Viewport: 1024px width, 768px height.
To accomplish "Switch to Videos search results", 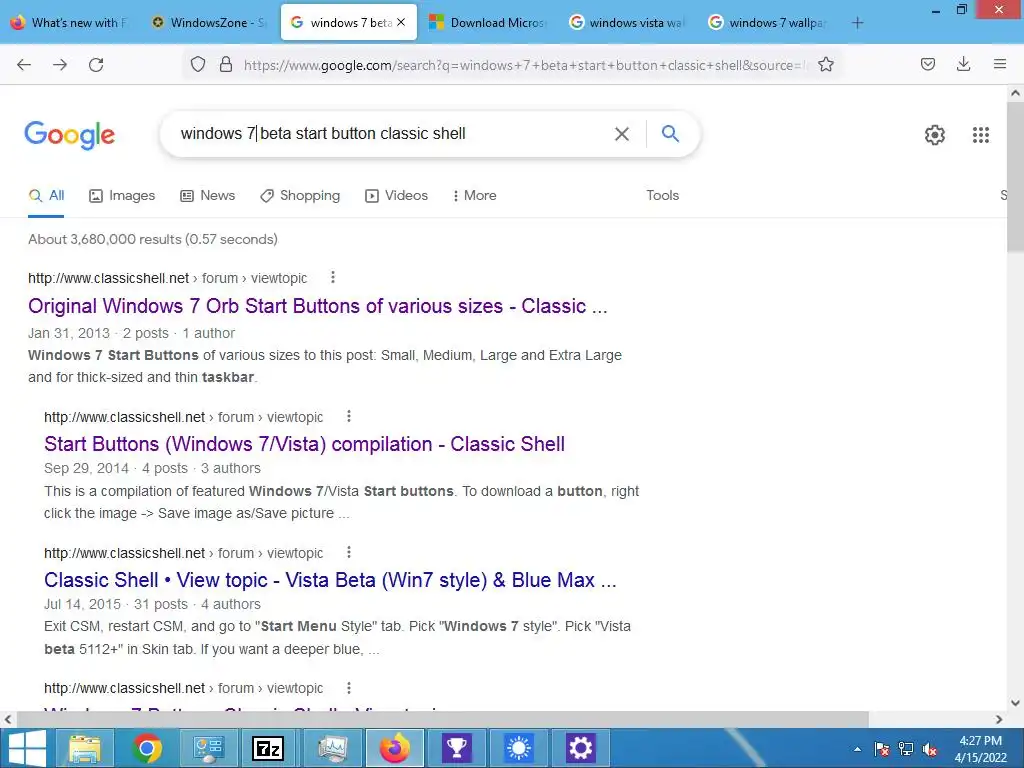I will click(x=396, y=195).
